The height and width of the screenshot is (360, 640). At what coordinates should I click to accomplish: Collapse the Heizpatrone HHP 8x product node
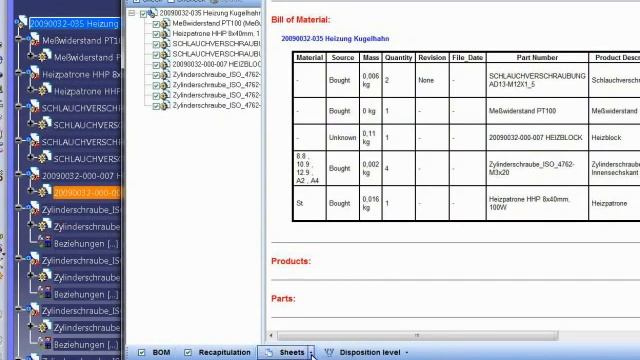(x=18, y=73)
